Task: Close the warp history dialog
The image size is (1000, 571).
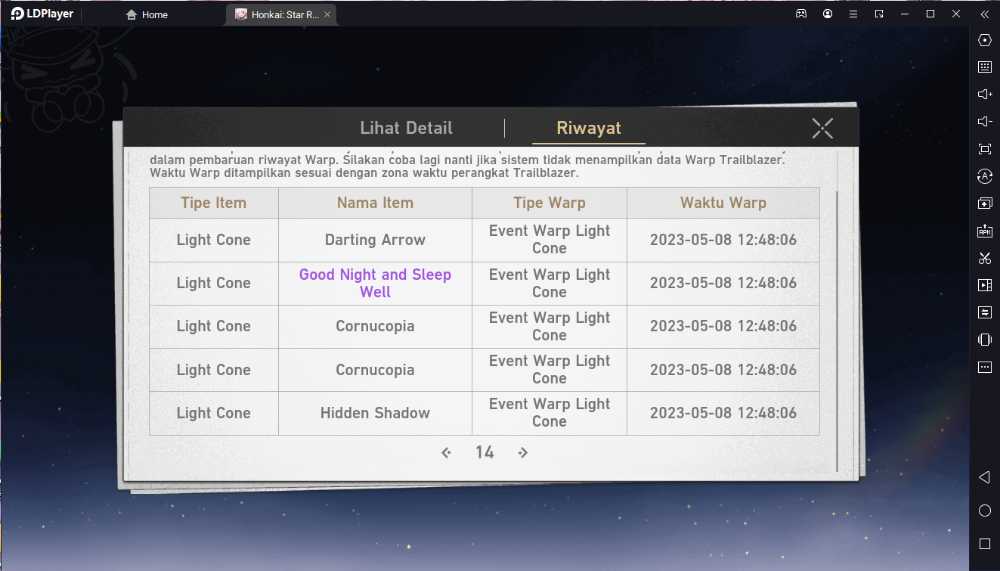Action: pyautogui.click(x=823, y=128)
